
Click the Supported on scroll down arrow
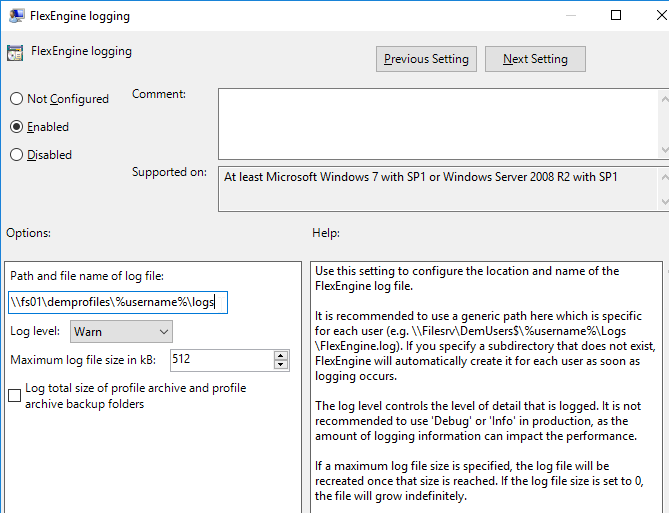(x=664, y=201)
